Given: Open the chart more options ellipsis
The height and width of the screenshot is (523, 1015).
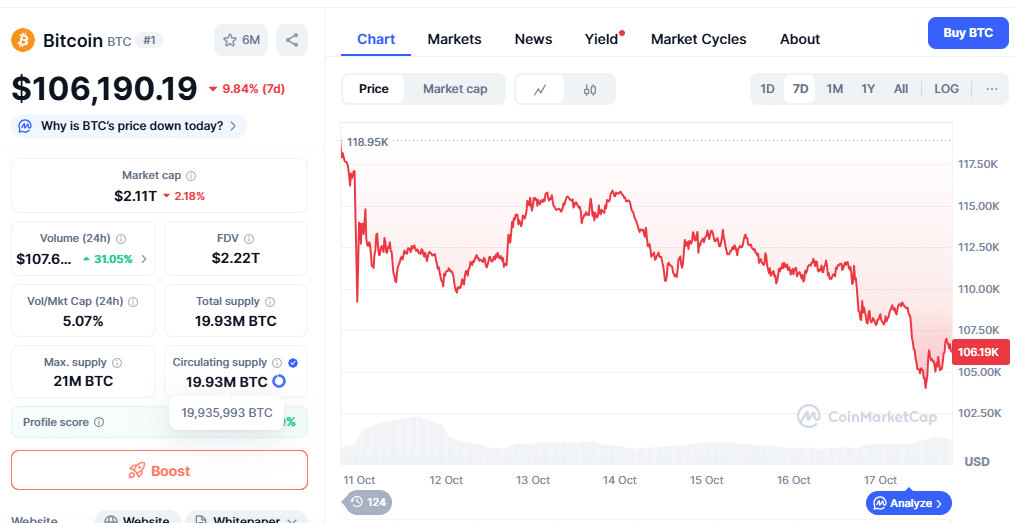Looking at the screenshot, I should coord(991,89).
